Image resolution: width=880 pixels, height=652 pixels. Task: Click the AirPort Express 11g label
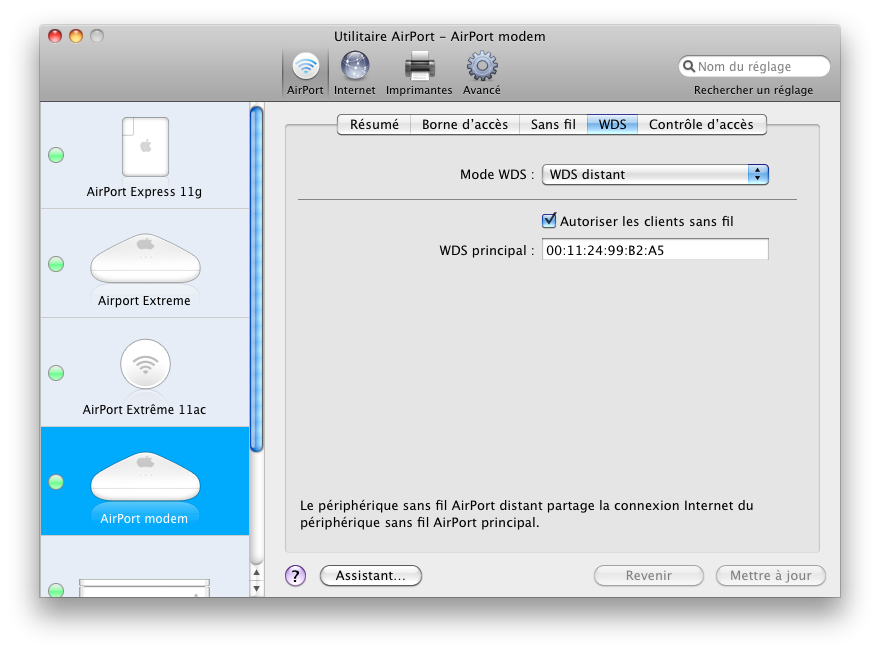coord(144,192)
